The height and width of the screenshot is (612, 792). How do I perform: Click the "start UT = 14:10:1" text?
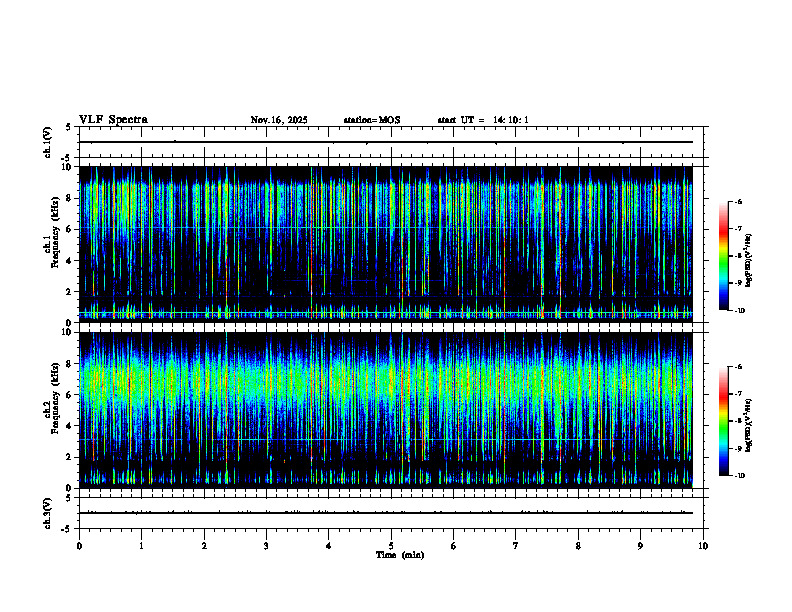pos(483,120)
